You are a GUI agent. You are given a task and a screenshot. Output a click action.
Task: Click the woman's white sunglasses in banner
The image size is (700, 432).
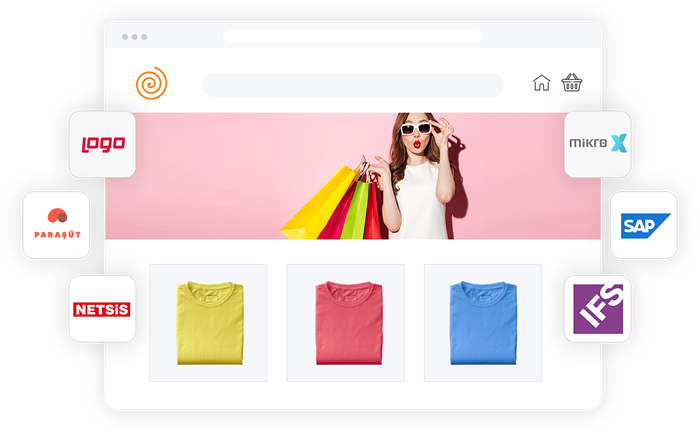(x=420, y=128)
